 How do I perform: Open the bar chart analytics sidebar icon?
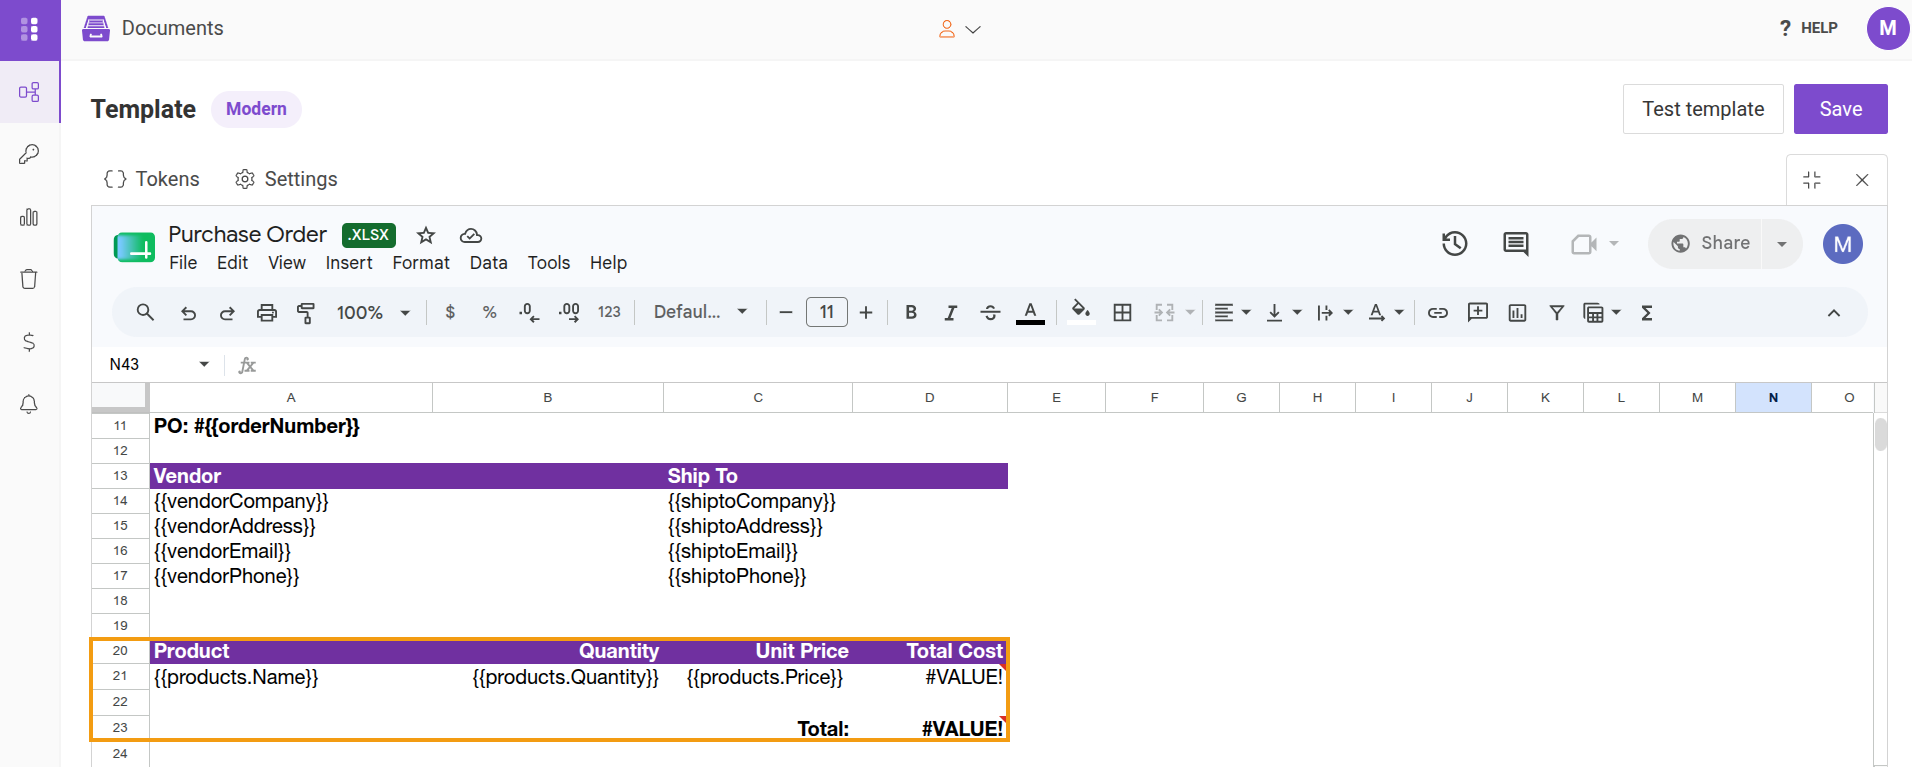[x=29, y=217]
